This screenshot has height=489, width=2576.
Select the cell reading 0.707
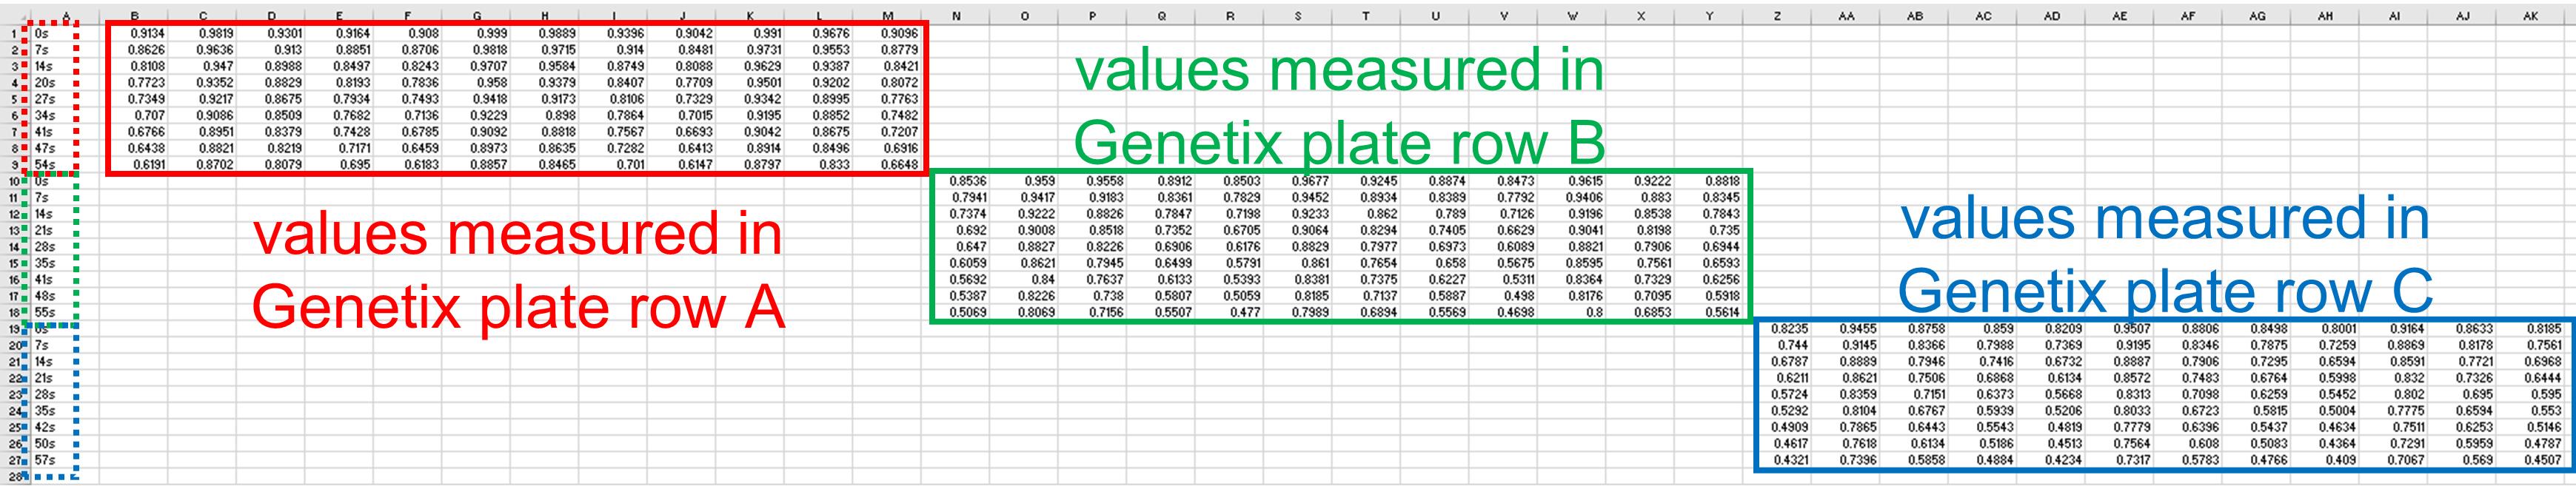coord(134,115)
